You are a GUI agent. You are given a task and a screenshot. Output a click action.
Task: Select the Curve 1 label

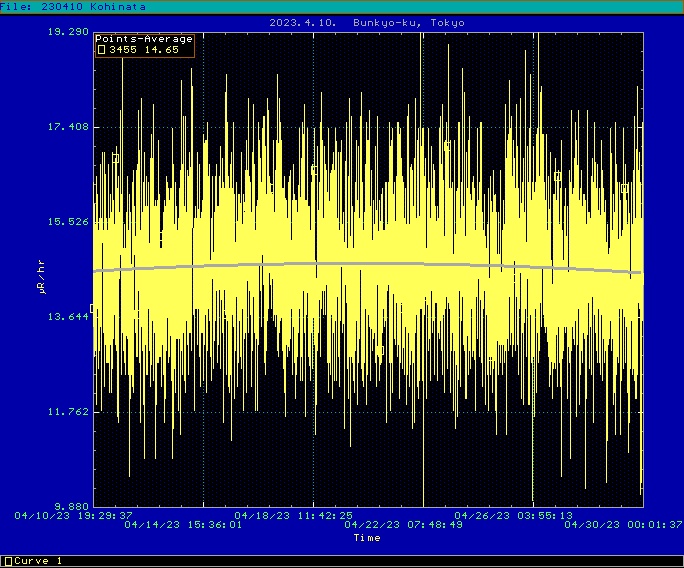click(39, 561)
